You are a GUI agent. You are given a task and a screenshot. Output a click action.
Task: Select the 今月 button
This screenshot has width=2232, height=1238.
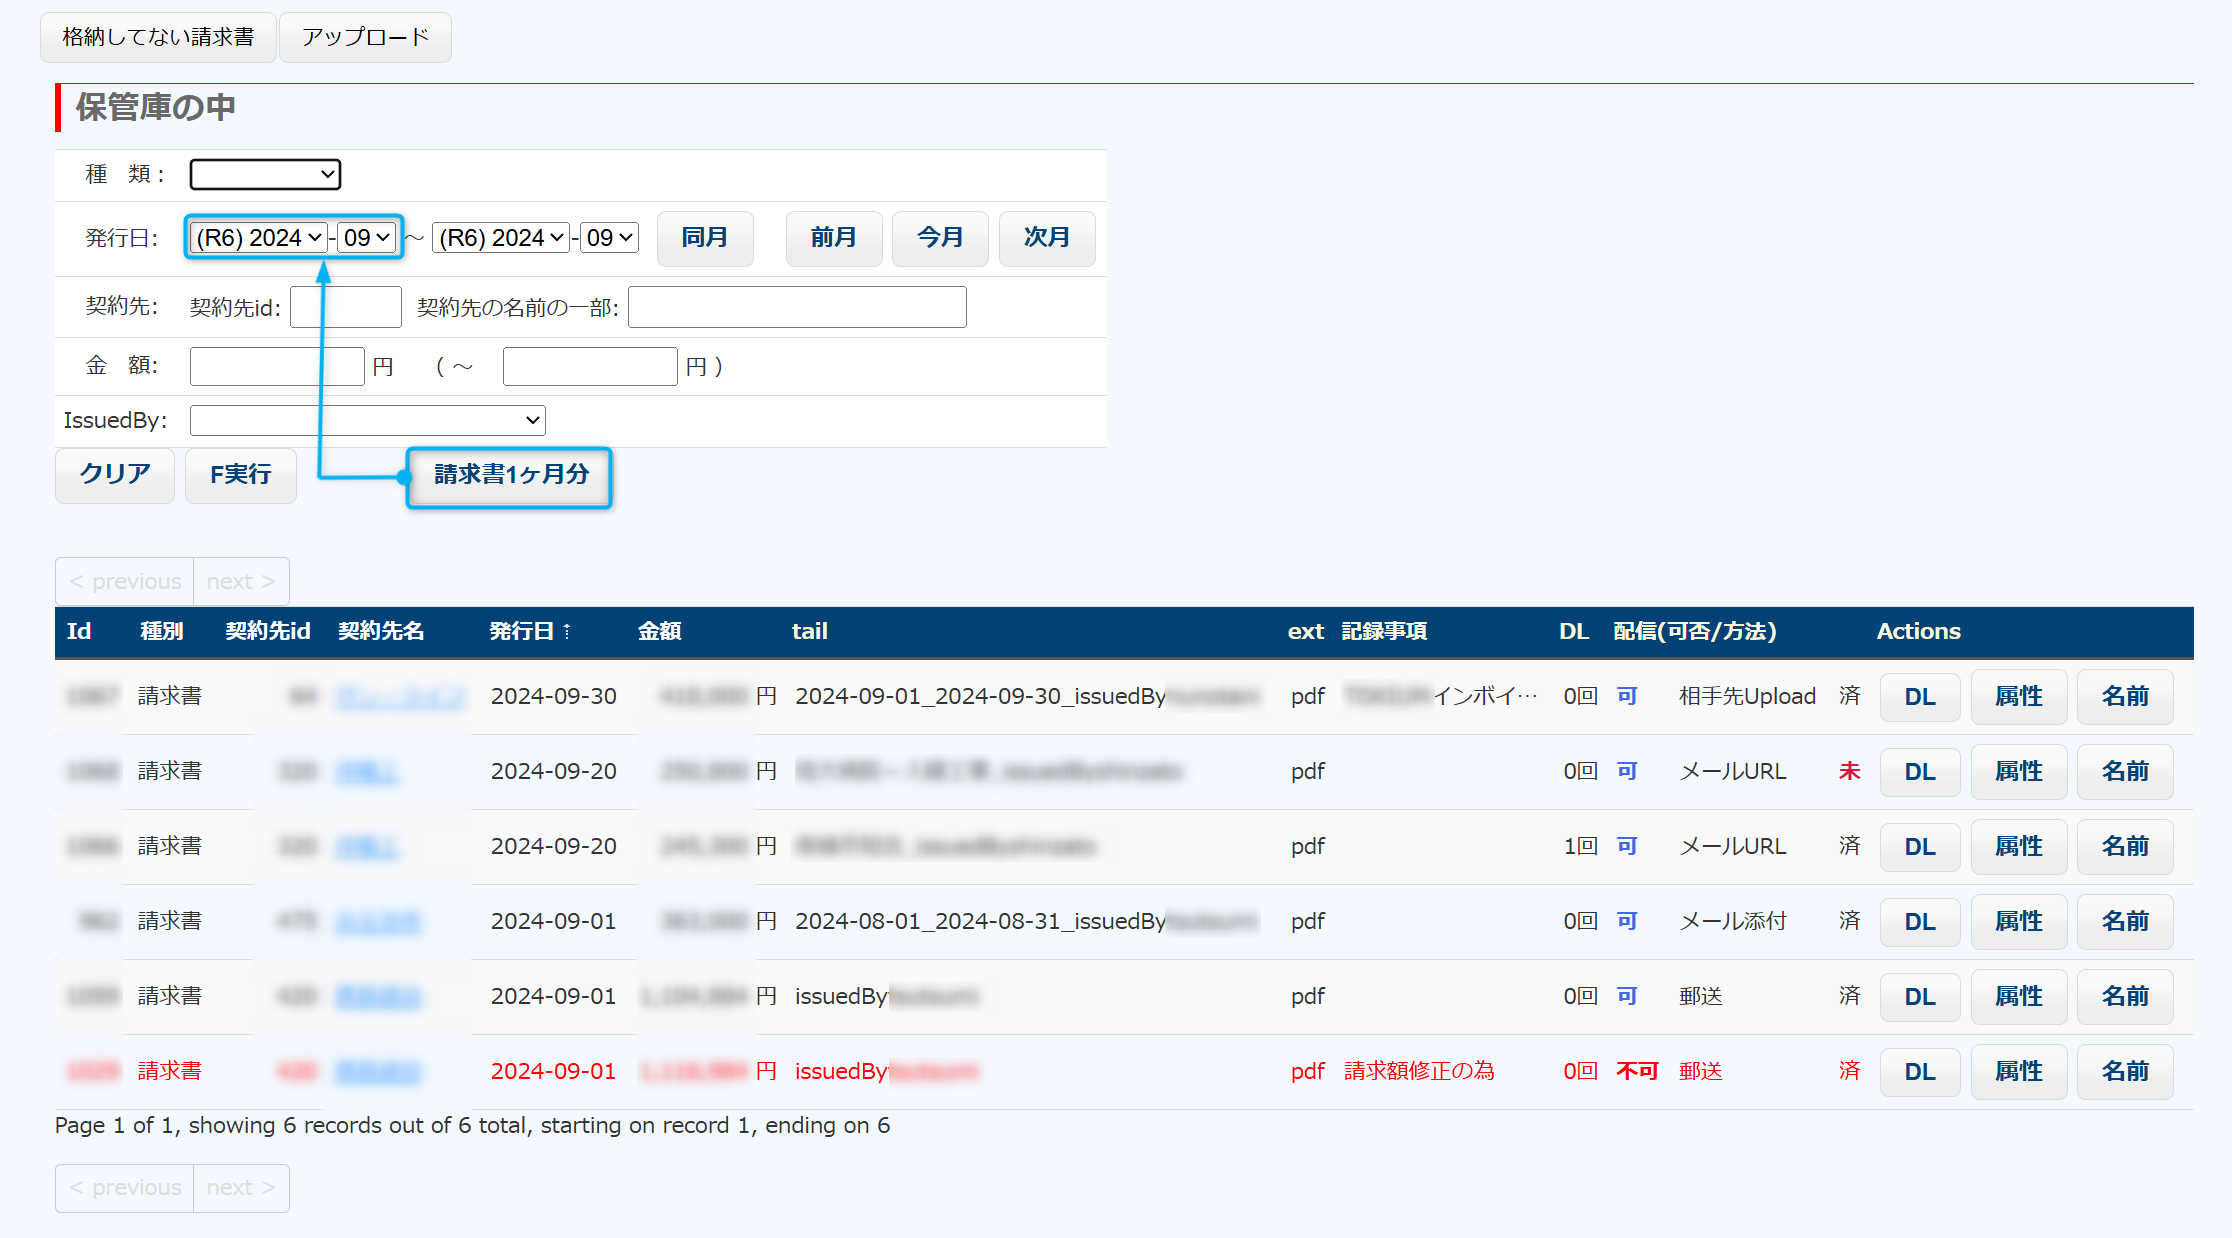(939, 238)
